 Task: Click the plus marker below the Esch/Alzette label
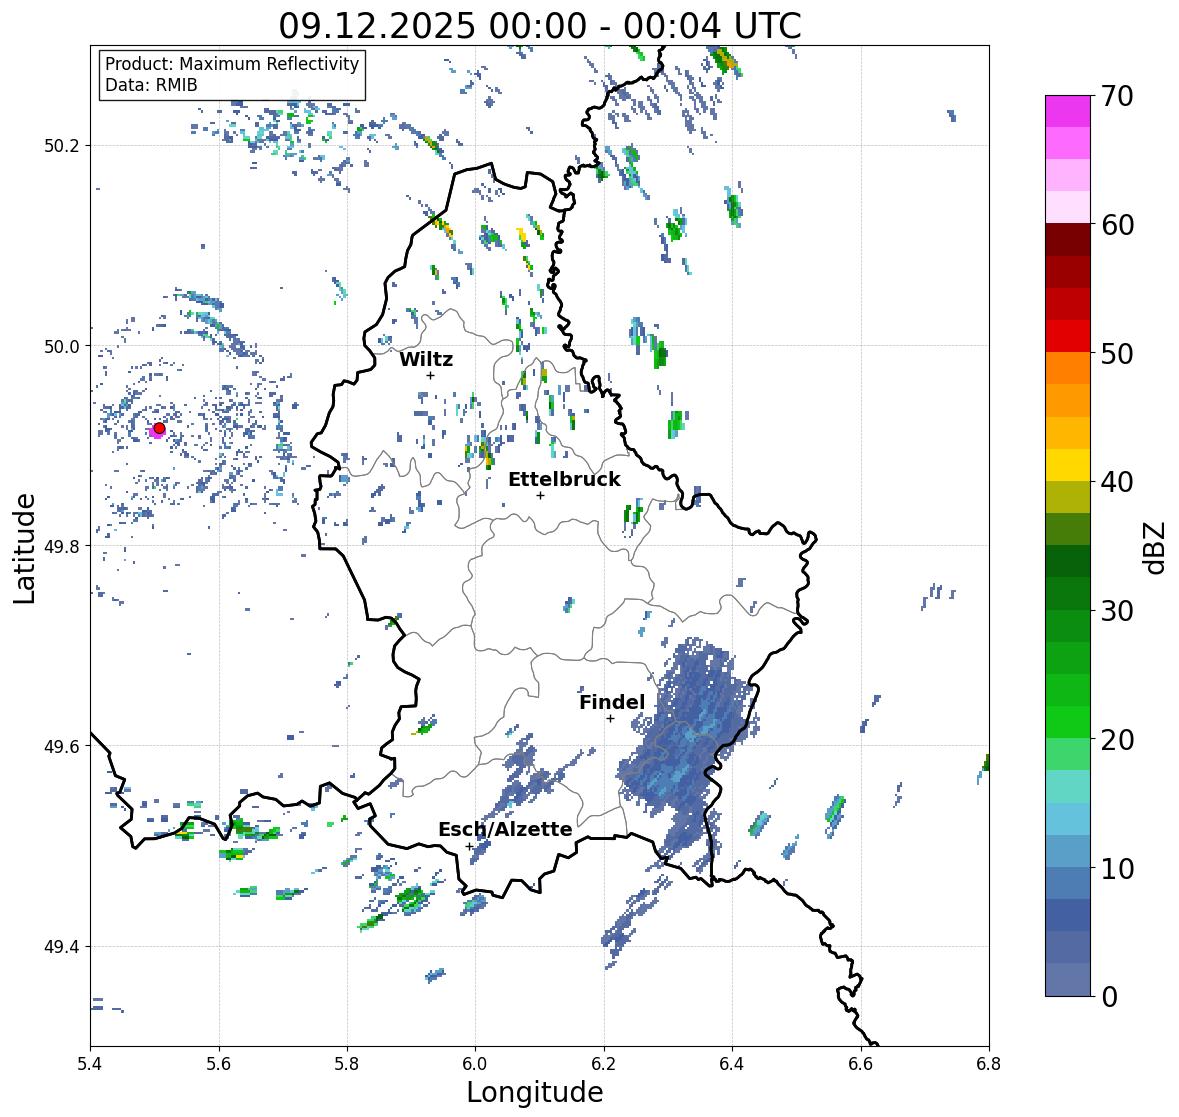pyautogui.click(x=469, y=846)
